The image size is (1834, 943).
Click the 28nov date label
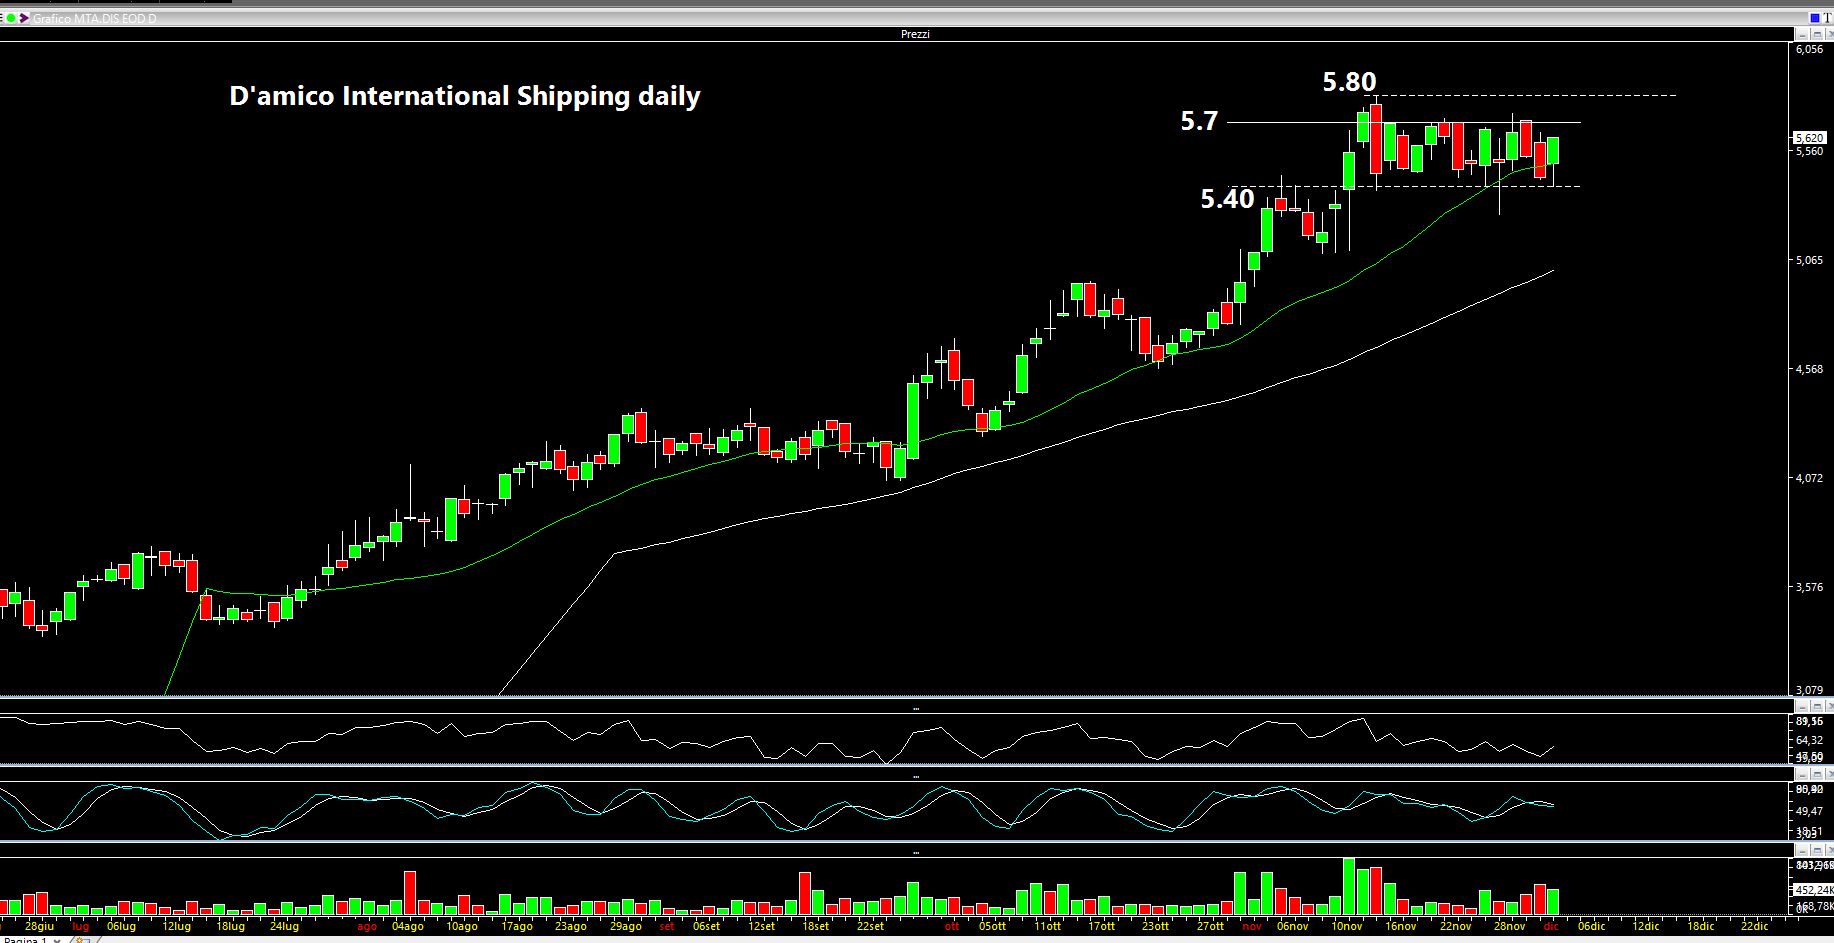1509,926
